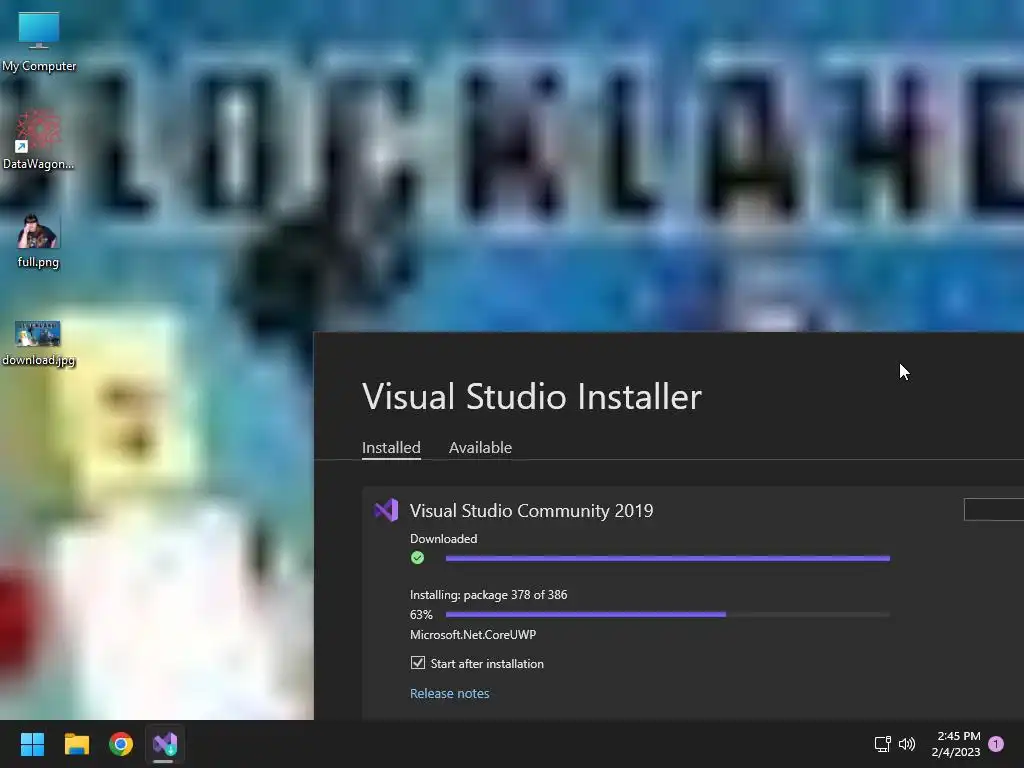Click the Installing: package 378 of 386 text
Screen dimensions: 1024x768
click(488, 595)
